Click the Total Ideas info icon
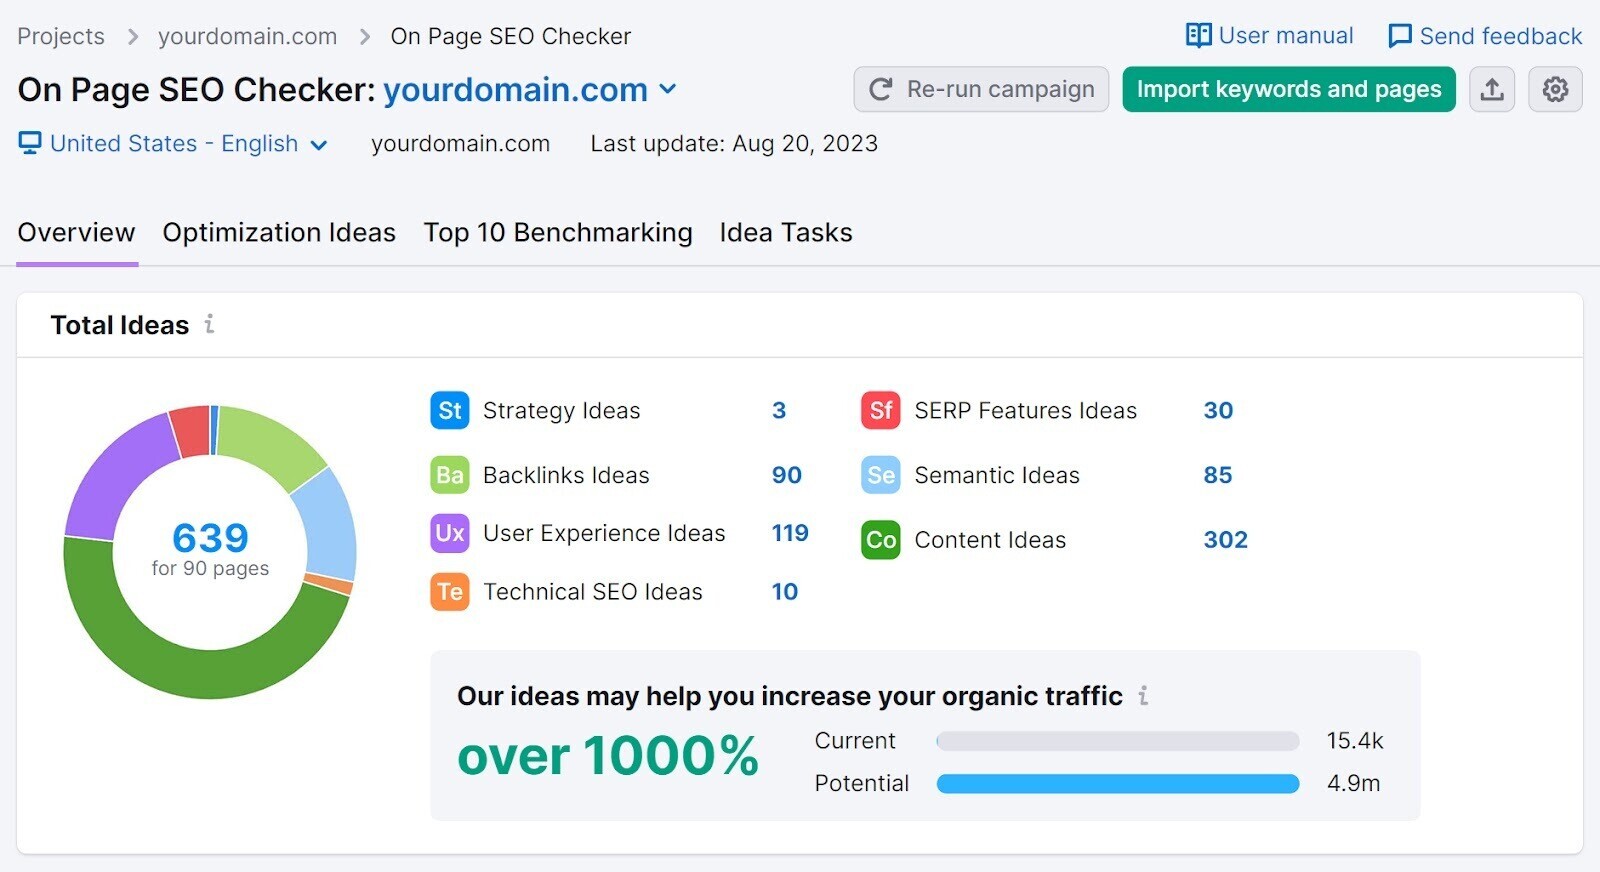 click(x=209, y=324)
